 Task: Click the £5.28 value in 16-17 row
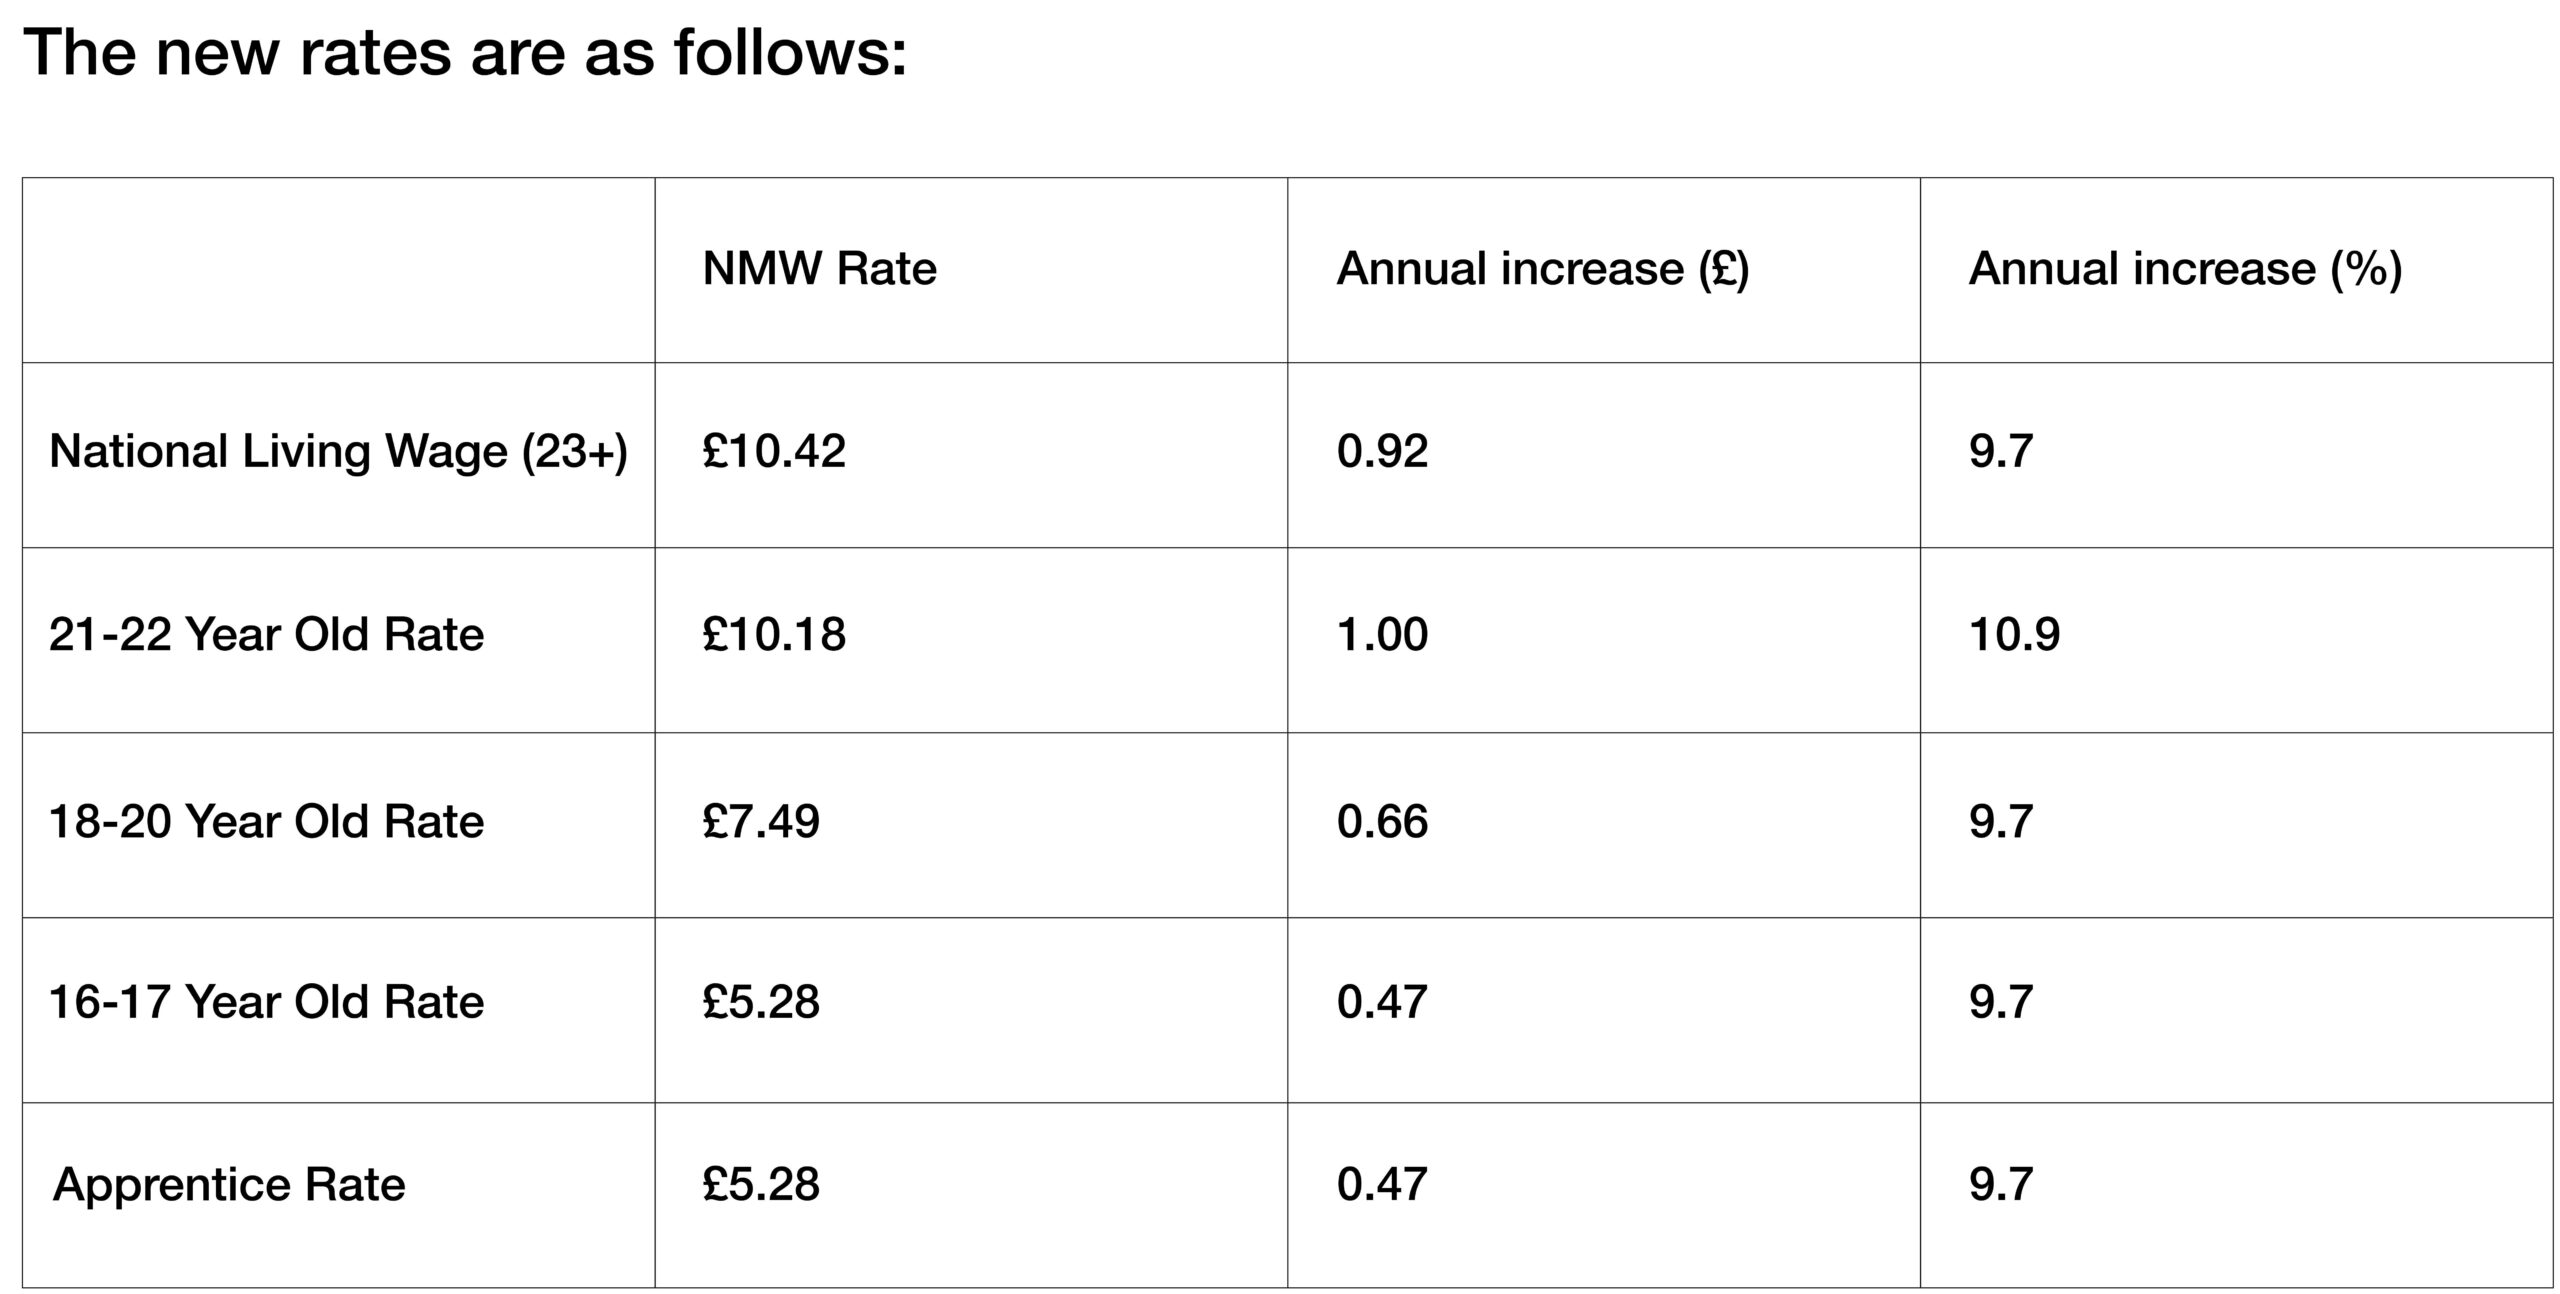click(761, 1002)
